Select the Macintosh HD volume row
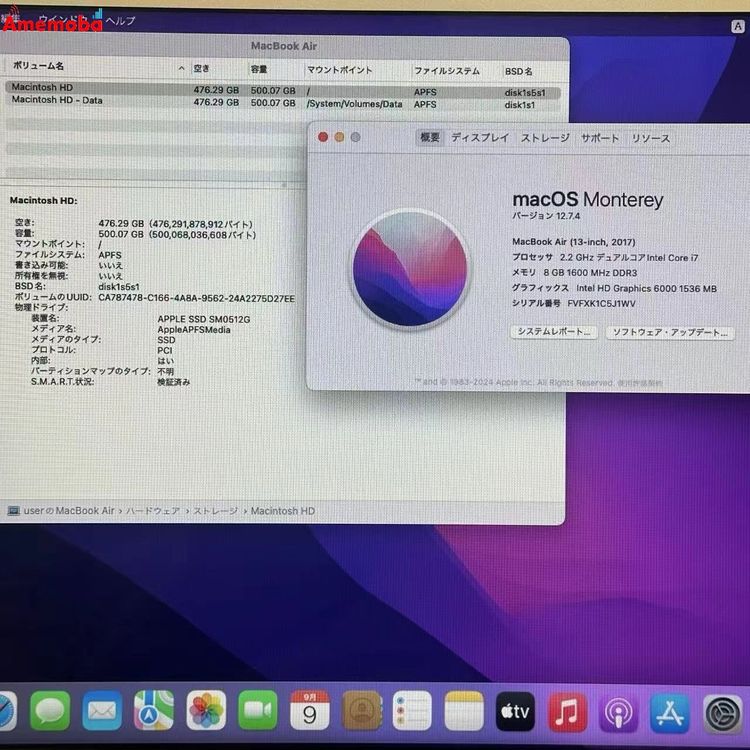750x750 pixels. (x=282, y=90)
